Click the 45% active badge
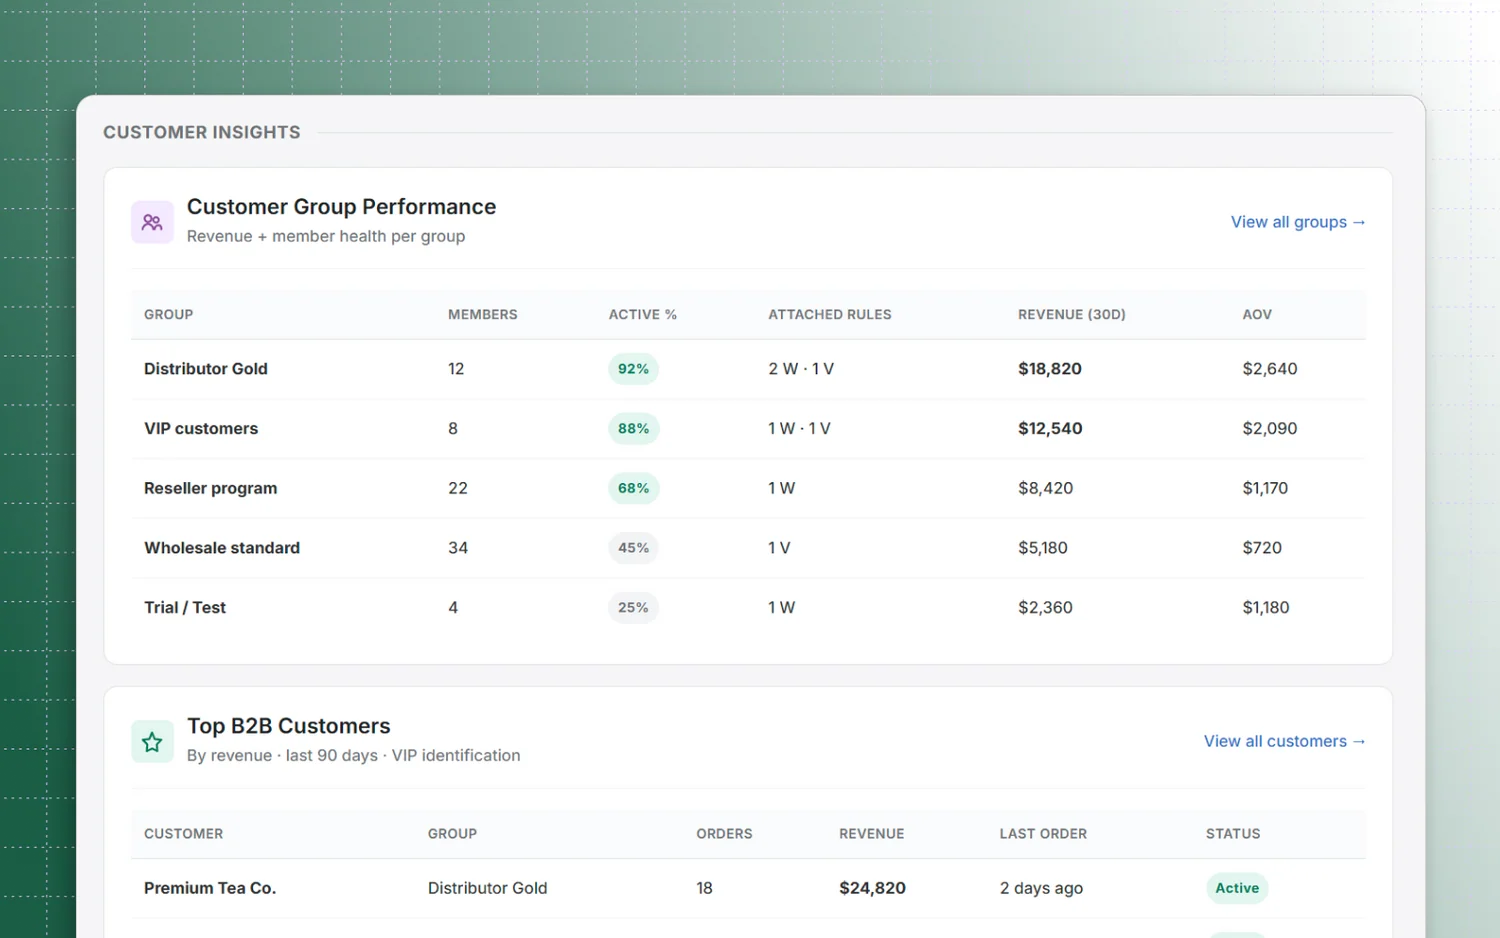The width and height of the screenshot is (1500, 938). (x=633, y=548)
